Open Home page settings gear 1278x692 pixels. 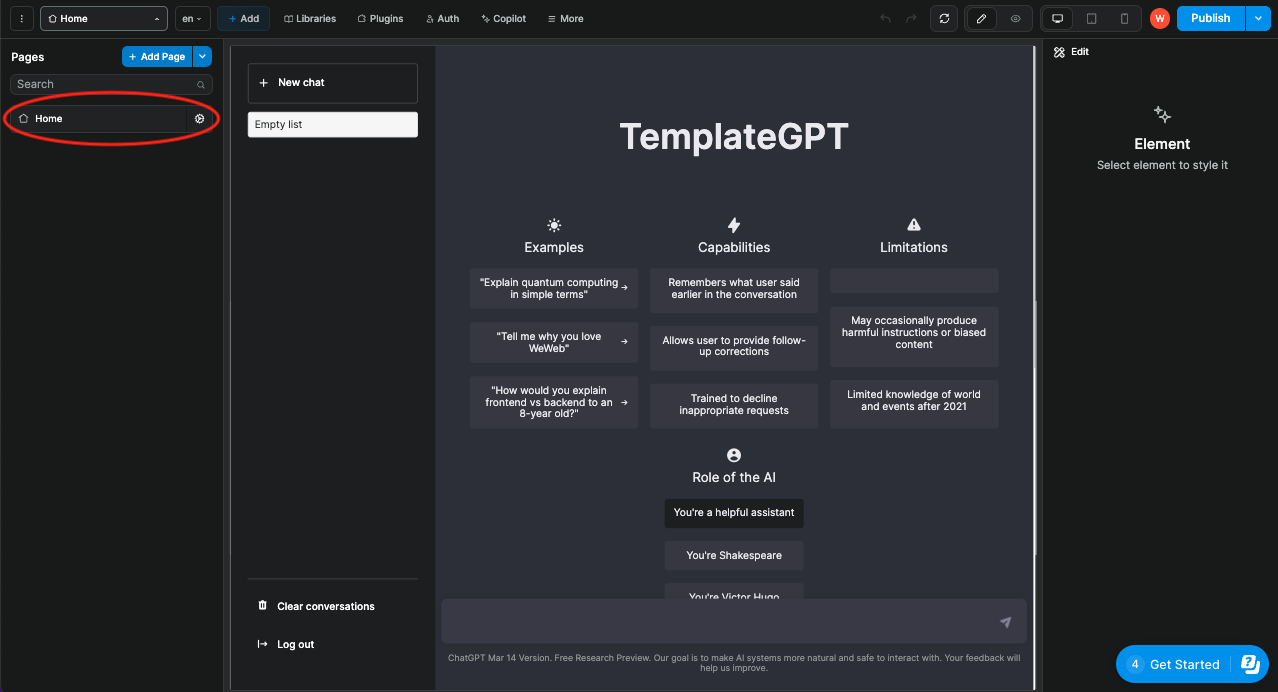click(199, 118)
